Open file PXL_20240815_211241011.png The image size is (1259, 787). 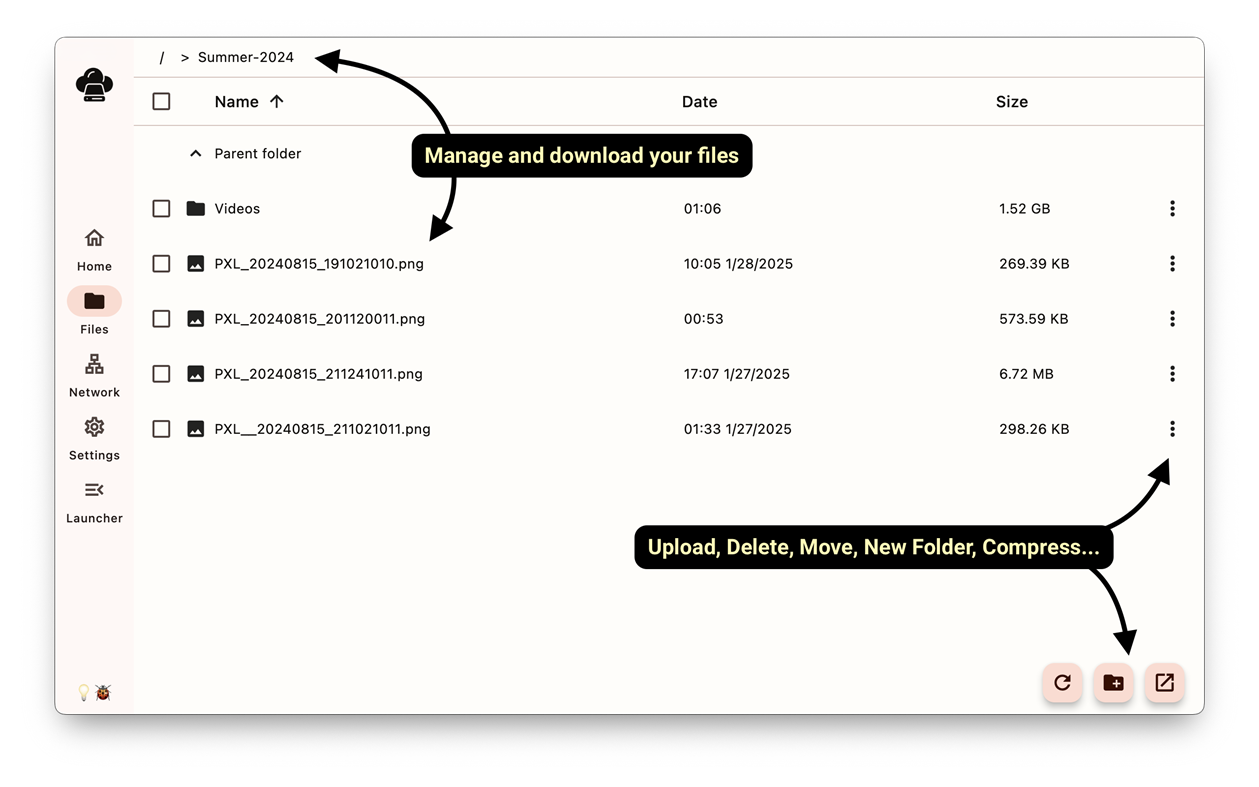click(318, 374)
